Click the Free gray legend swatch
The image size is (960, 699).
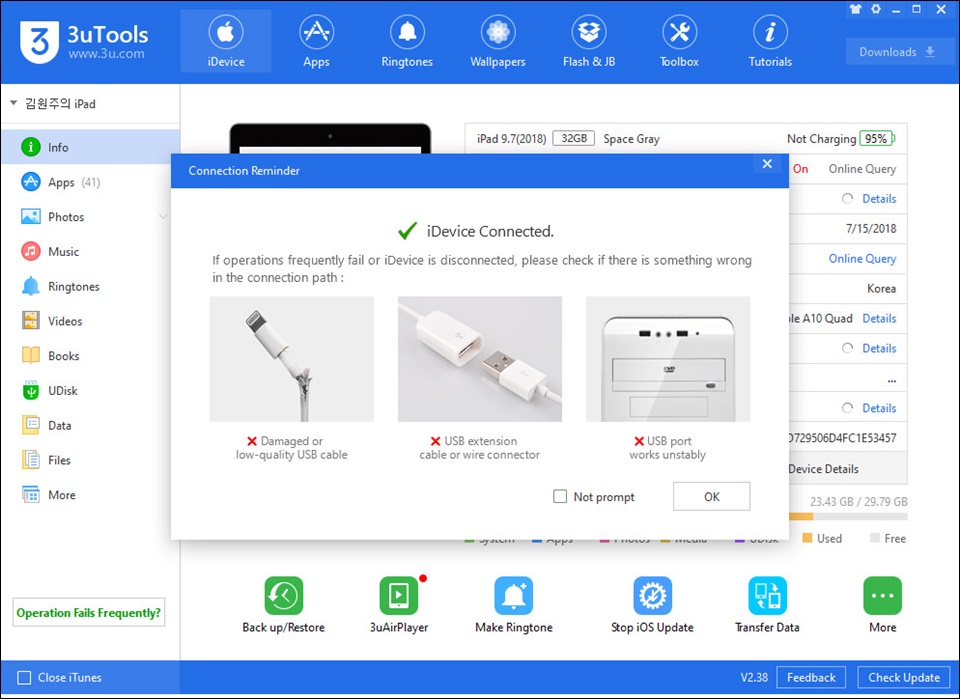click(874, 538)
